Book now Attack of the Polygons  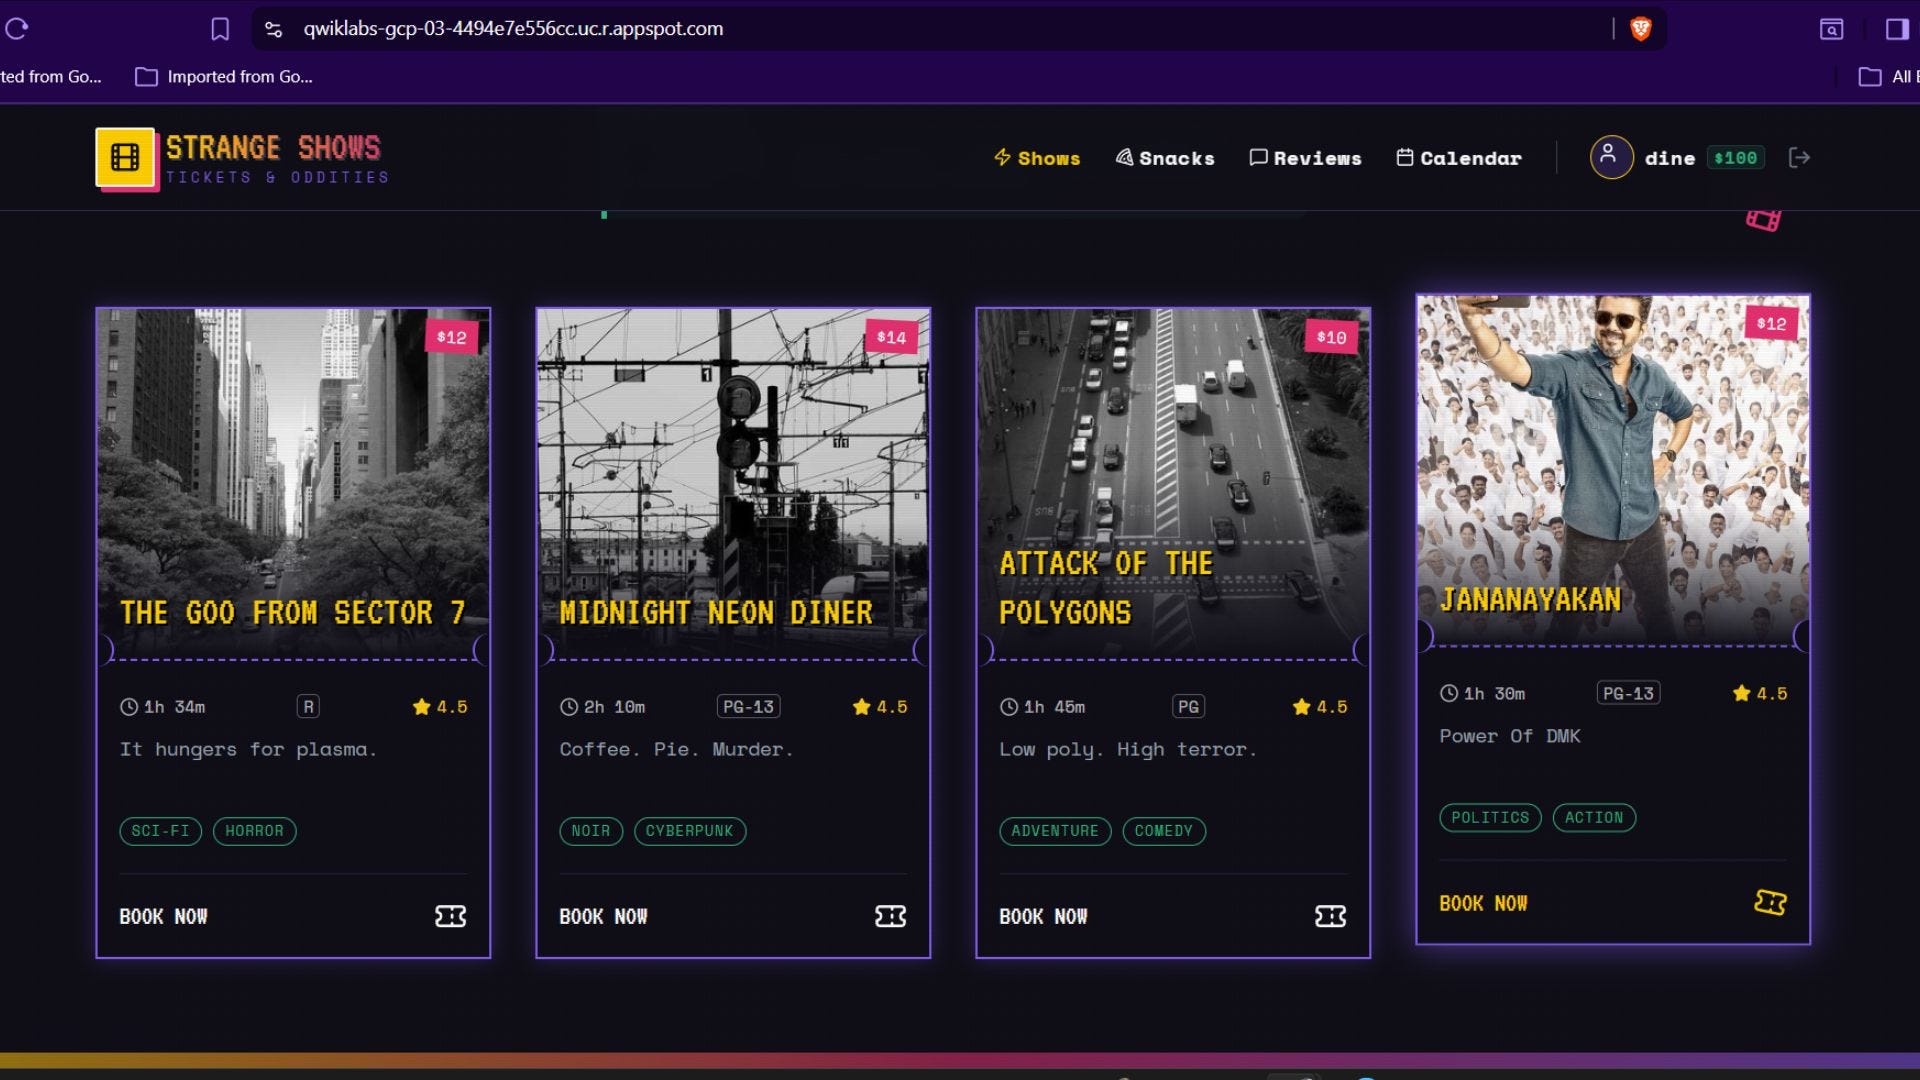(x=1043, y=916)
